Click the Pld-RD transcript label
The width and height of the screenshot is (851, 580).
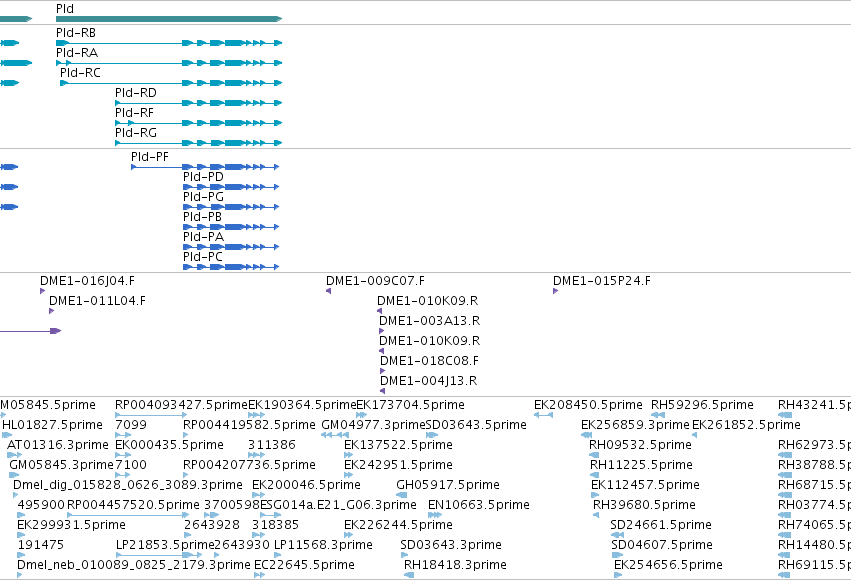click(x=136, y=93)
